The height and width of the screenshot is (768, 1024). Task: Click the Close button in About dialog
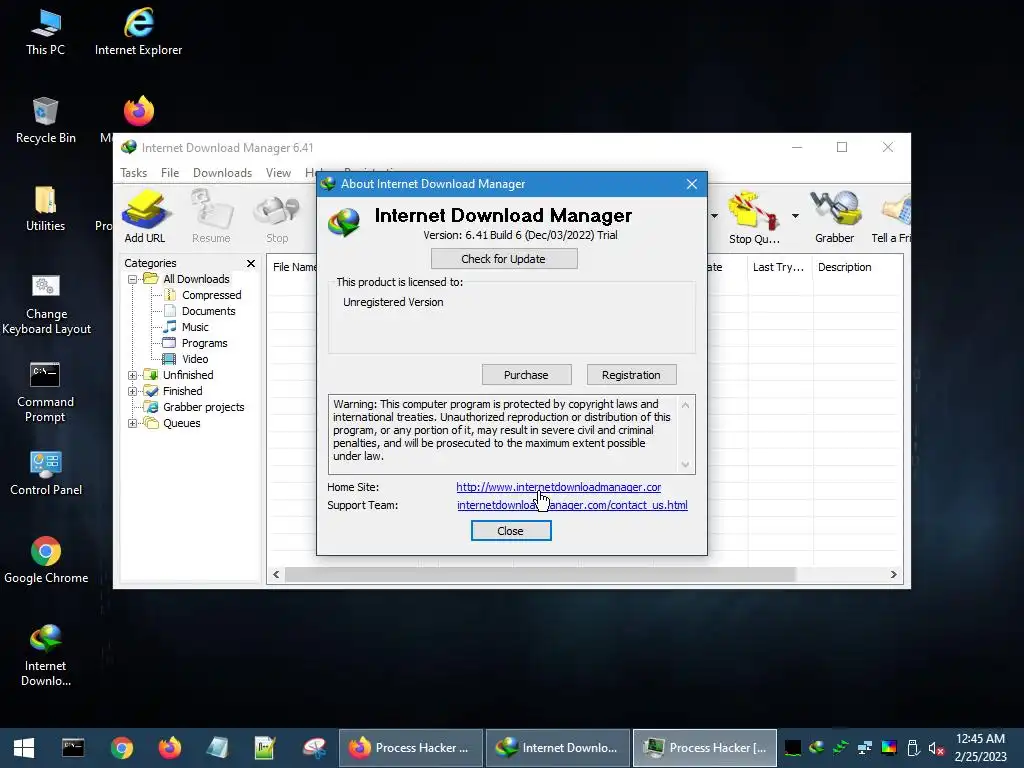tap(511, 531)
